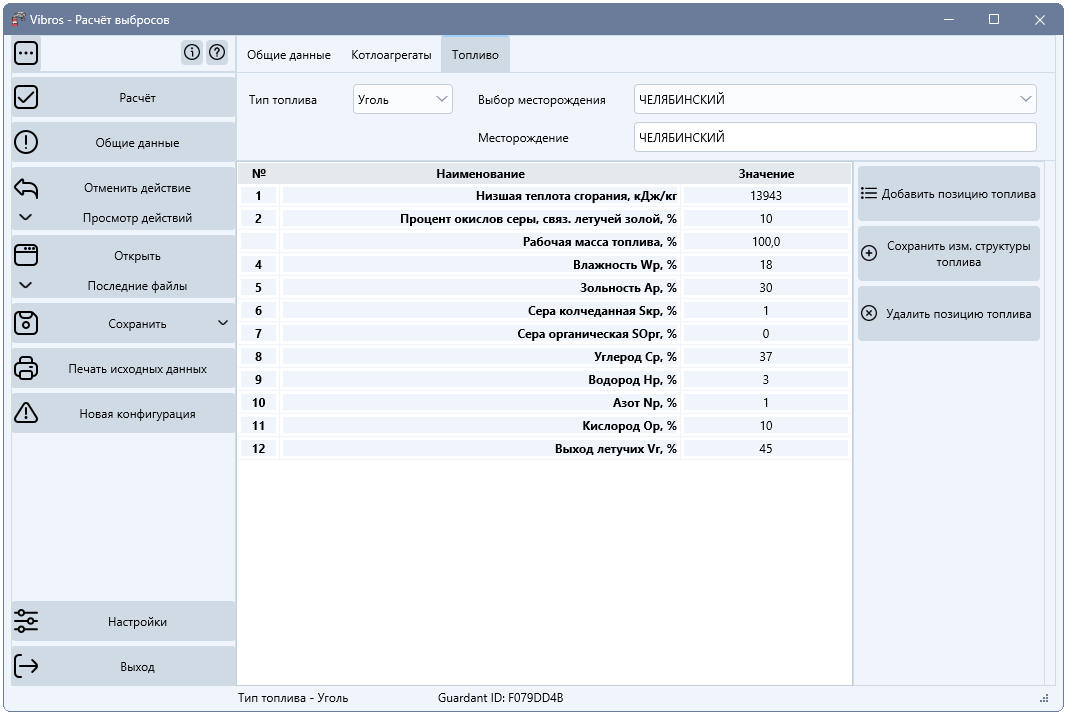Open Настройки button

[x=123, y=621]
